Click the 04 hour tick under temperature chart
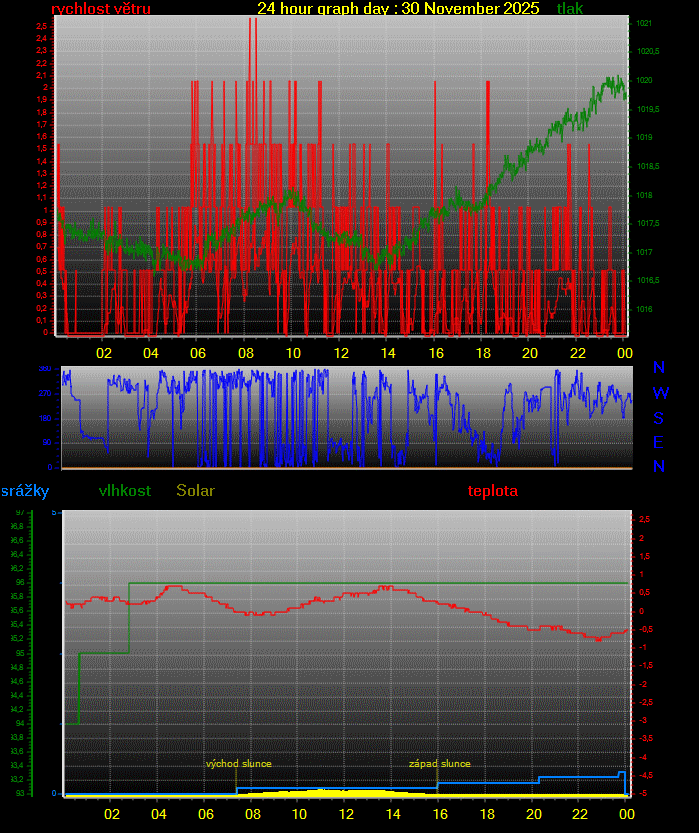 (158, 814)
